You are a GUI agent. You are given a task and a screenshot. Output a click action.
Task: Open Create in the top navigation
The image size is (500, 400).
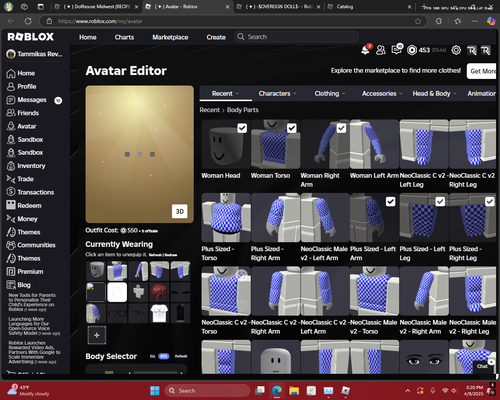tap(216, 37)
